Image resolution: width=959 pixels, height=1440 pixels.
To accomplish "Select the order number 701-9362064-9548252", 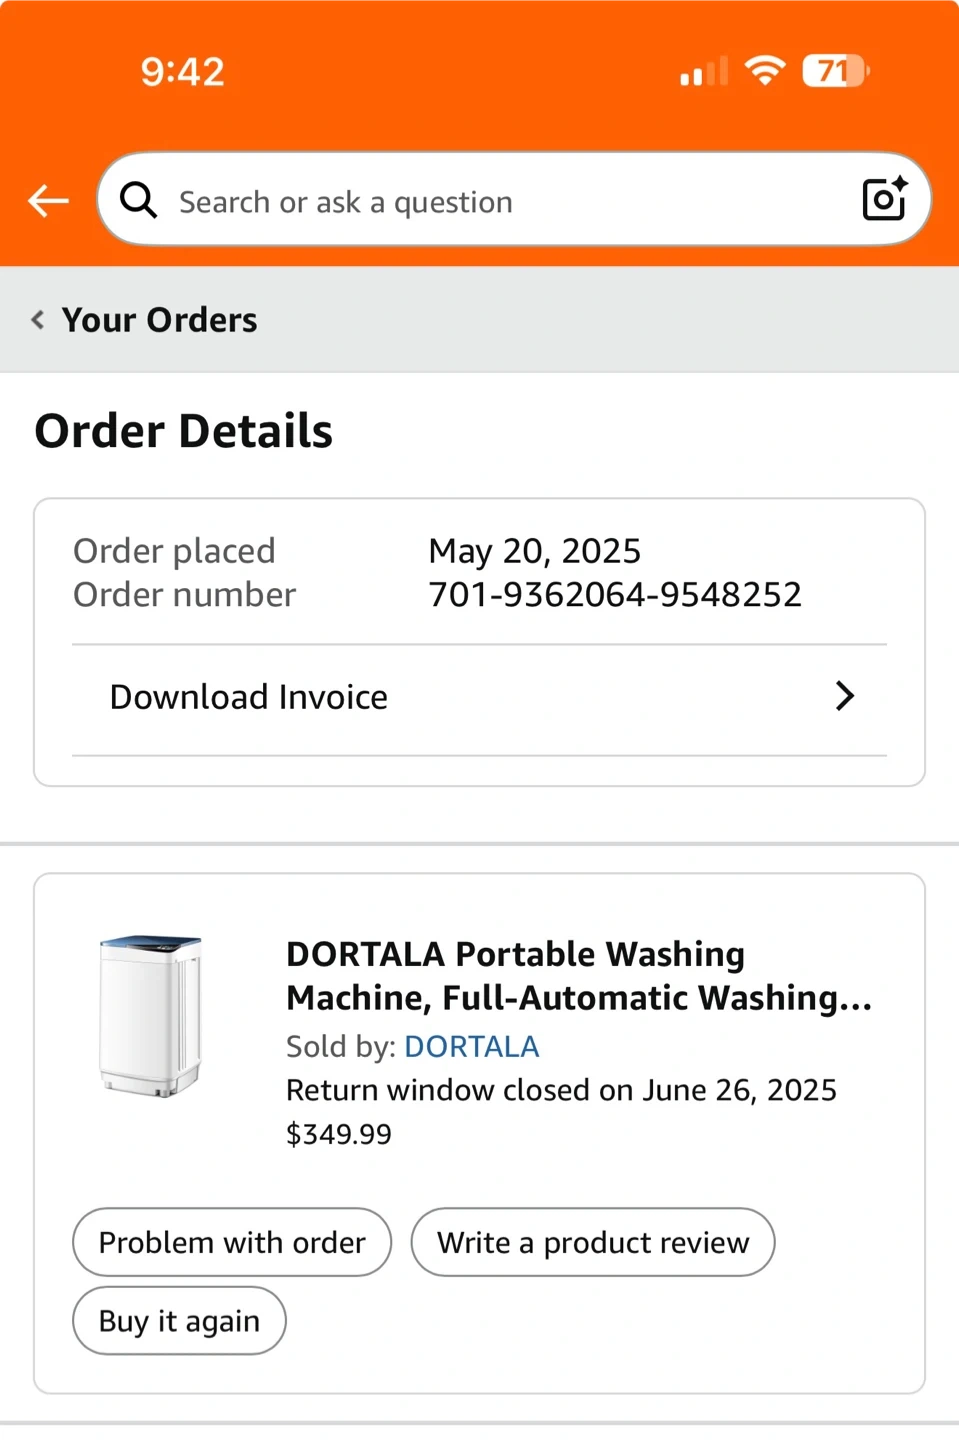I will [x=614, y=595].
